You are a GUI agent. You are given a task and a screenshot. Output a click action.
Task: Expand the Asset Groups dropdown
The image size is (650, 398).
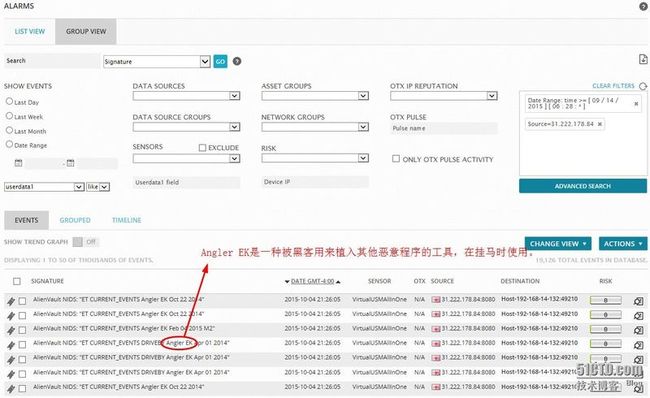tap(315, 96)
